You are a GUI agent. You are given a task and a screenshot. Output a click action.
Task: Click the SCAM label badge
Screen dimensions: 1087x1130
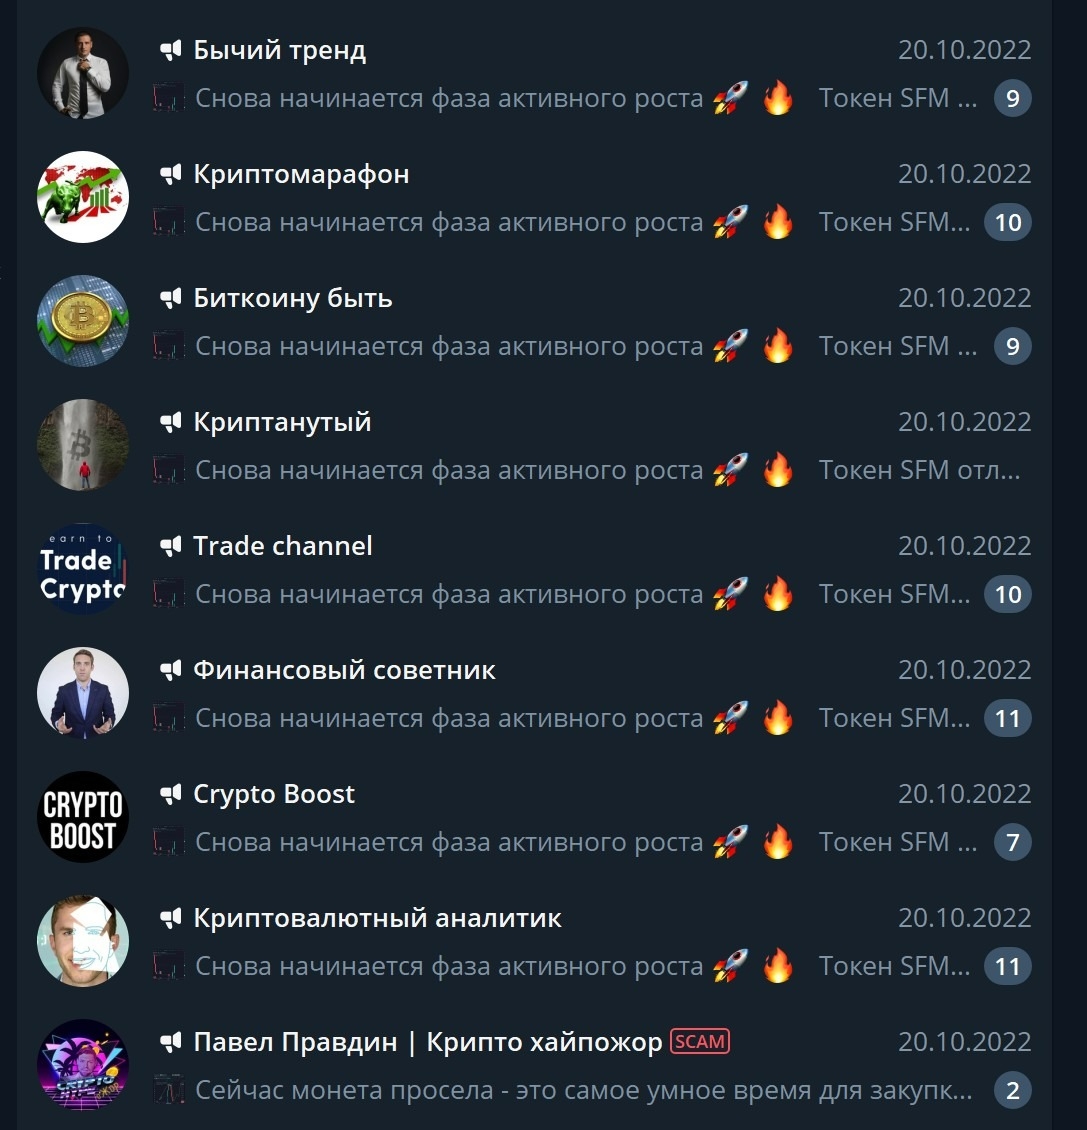(700, 1041)
